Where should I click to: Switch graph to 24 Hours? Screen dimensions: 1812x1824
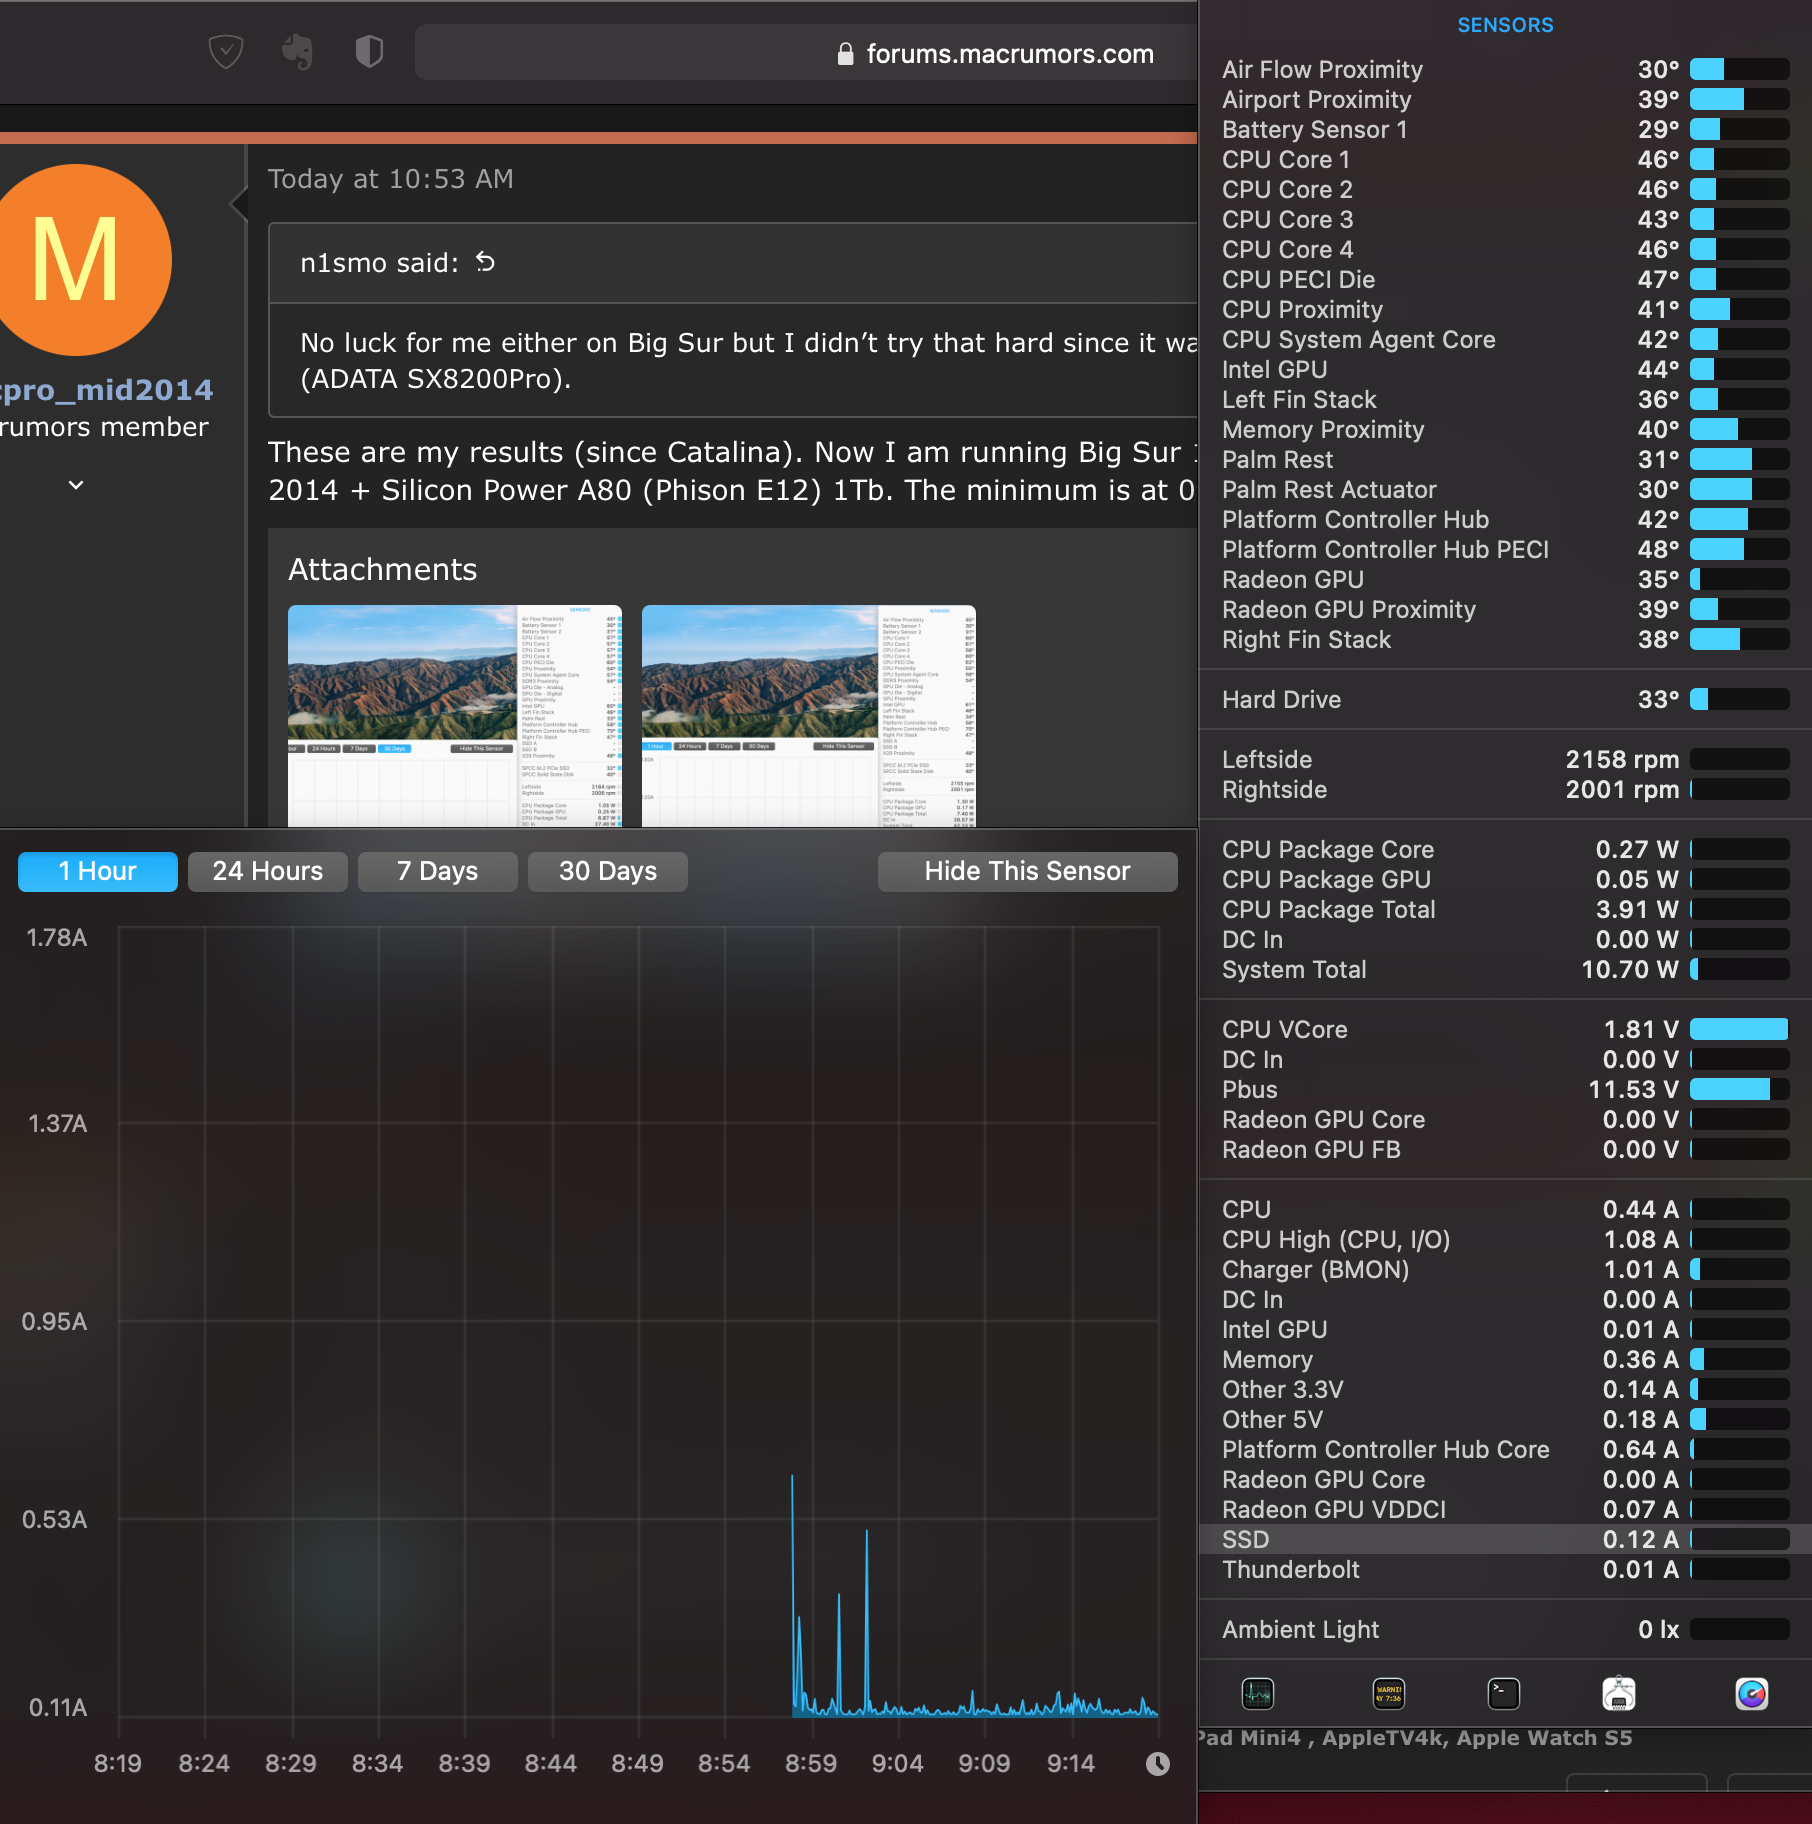(268, 871)
